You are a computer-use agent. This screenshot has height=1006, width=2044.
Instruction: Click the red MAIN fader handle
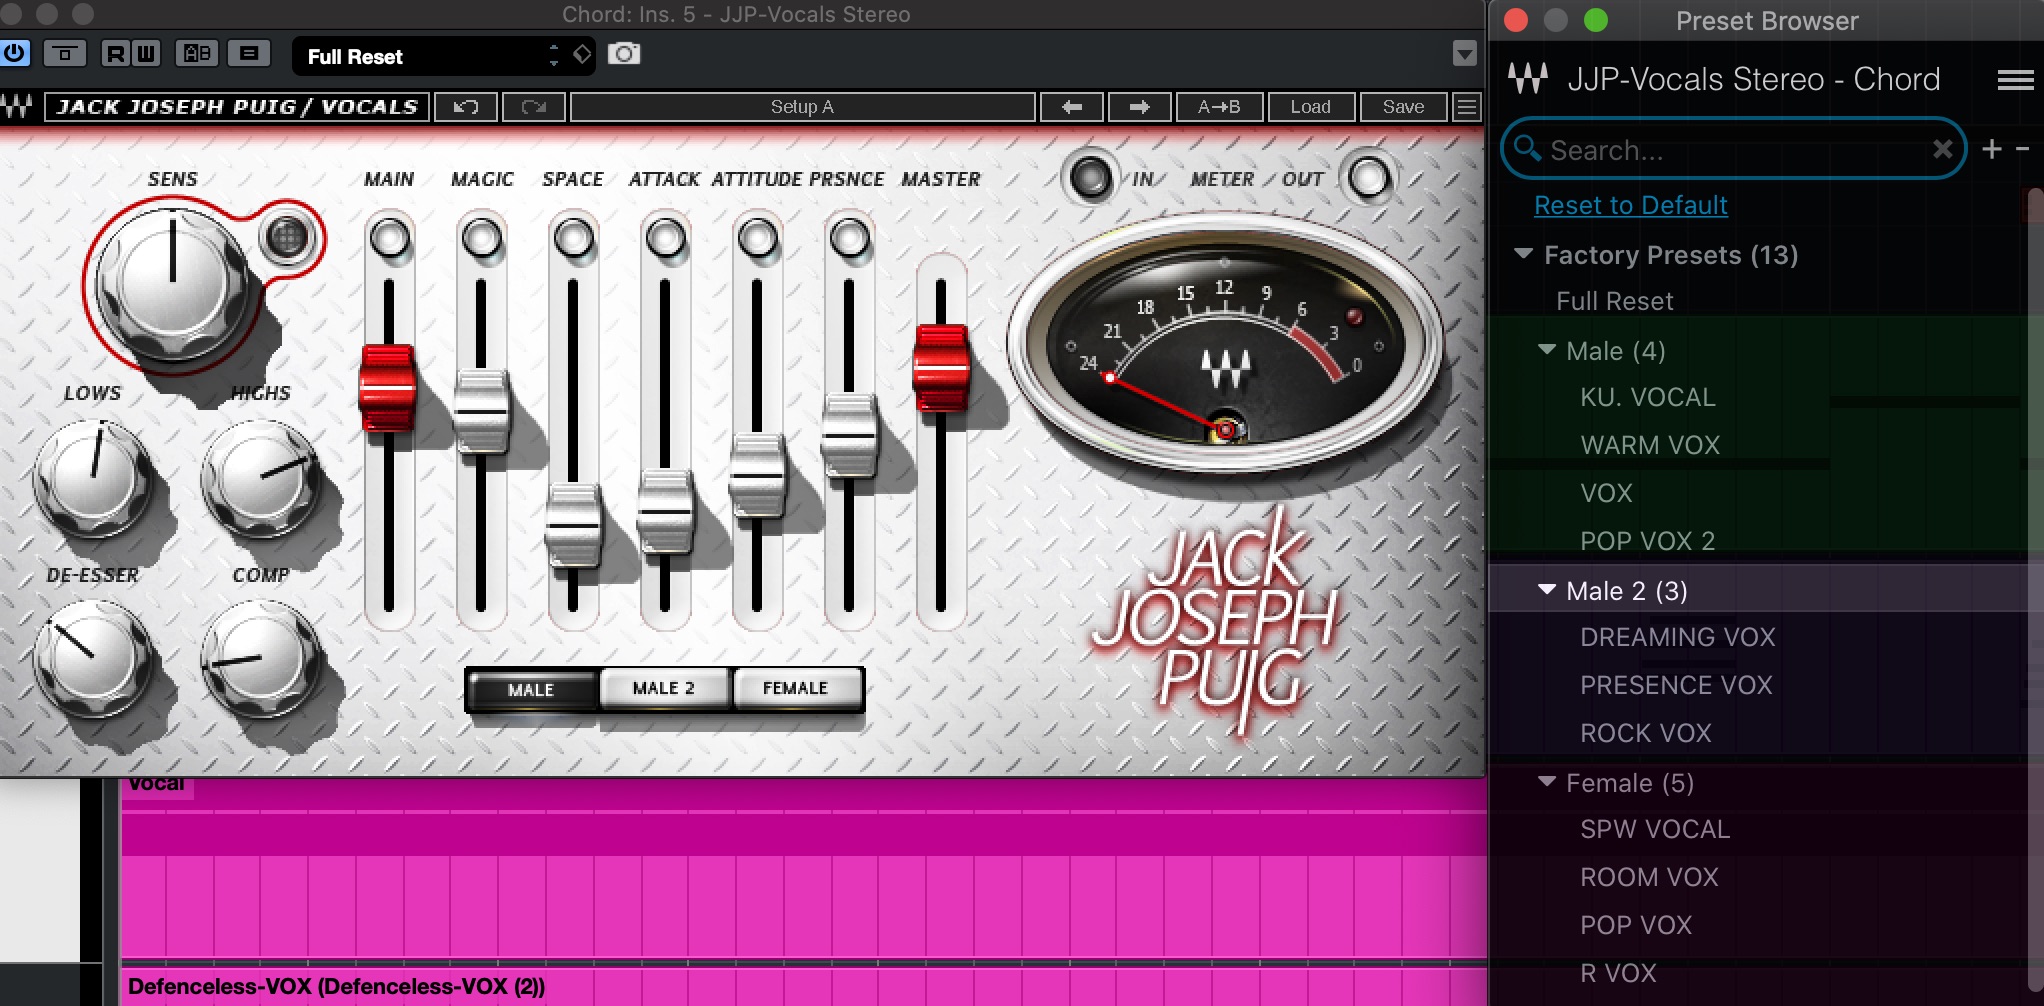(x=388, y=388)
